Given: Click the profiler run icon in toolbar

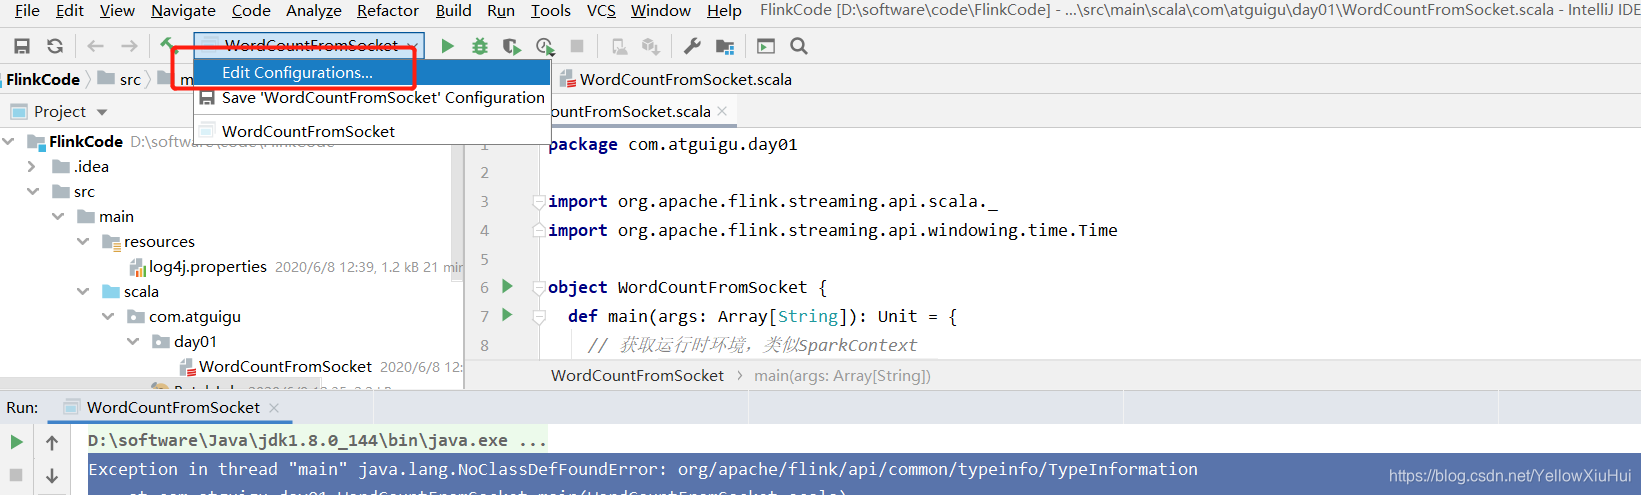Looking at the screenshot, I should pyautogui.click(x=545, y=46).
